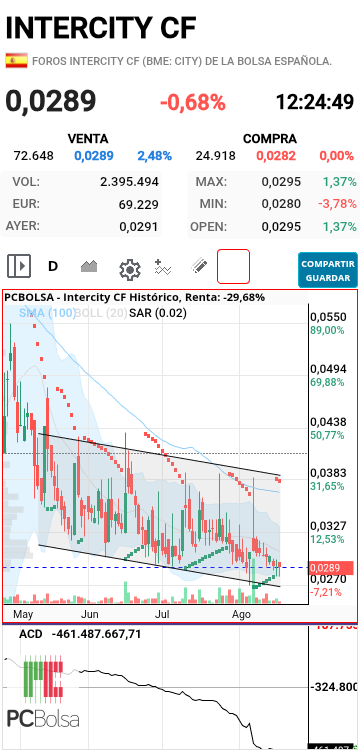This screenshot has width=360, height=750.
Task: Click the MIN -3,78% percentage
Action: [x=338, y=204]
